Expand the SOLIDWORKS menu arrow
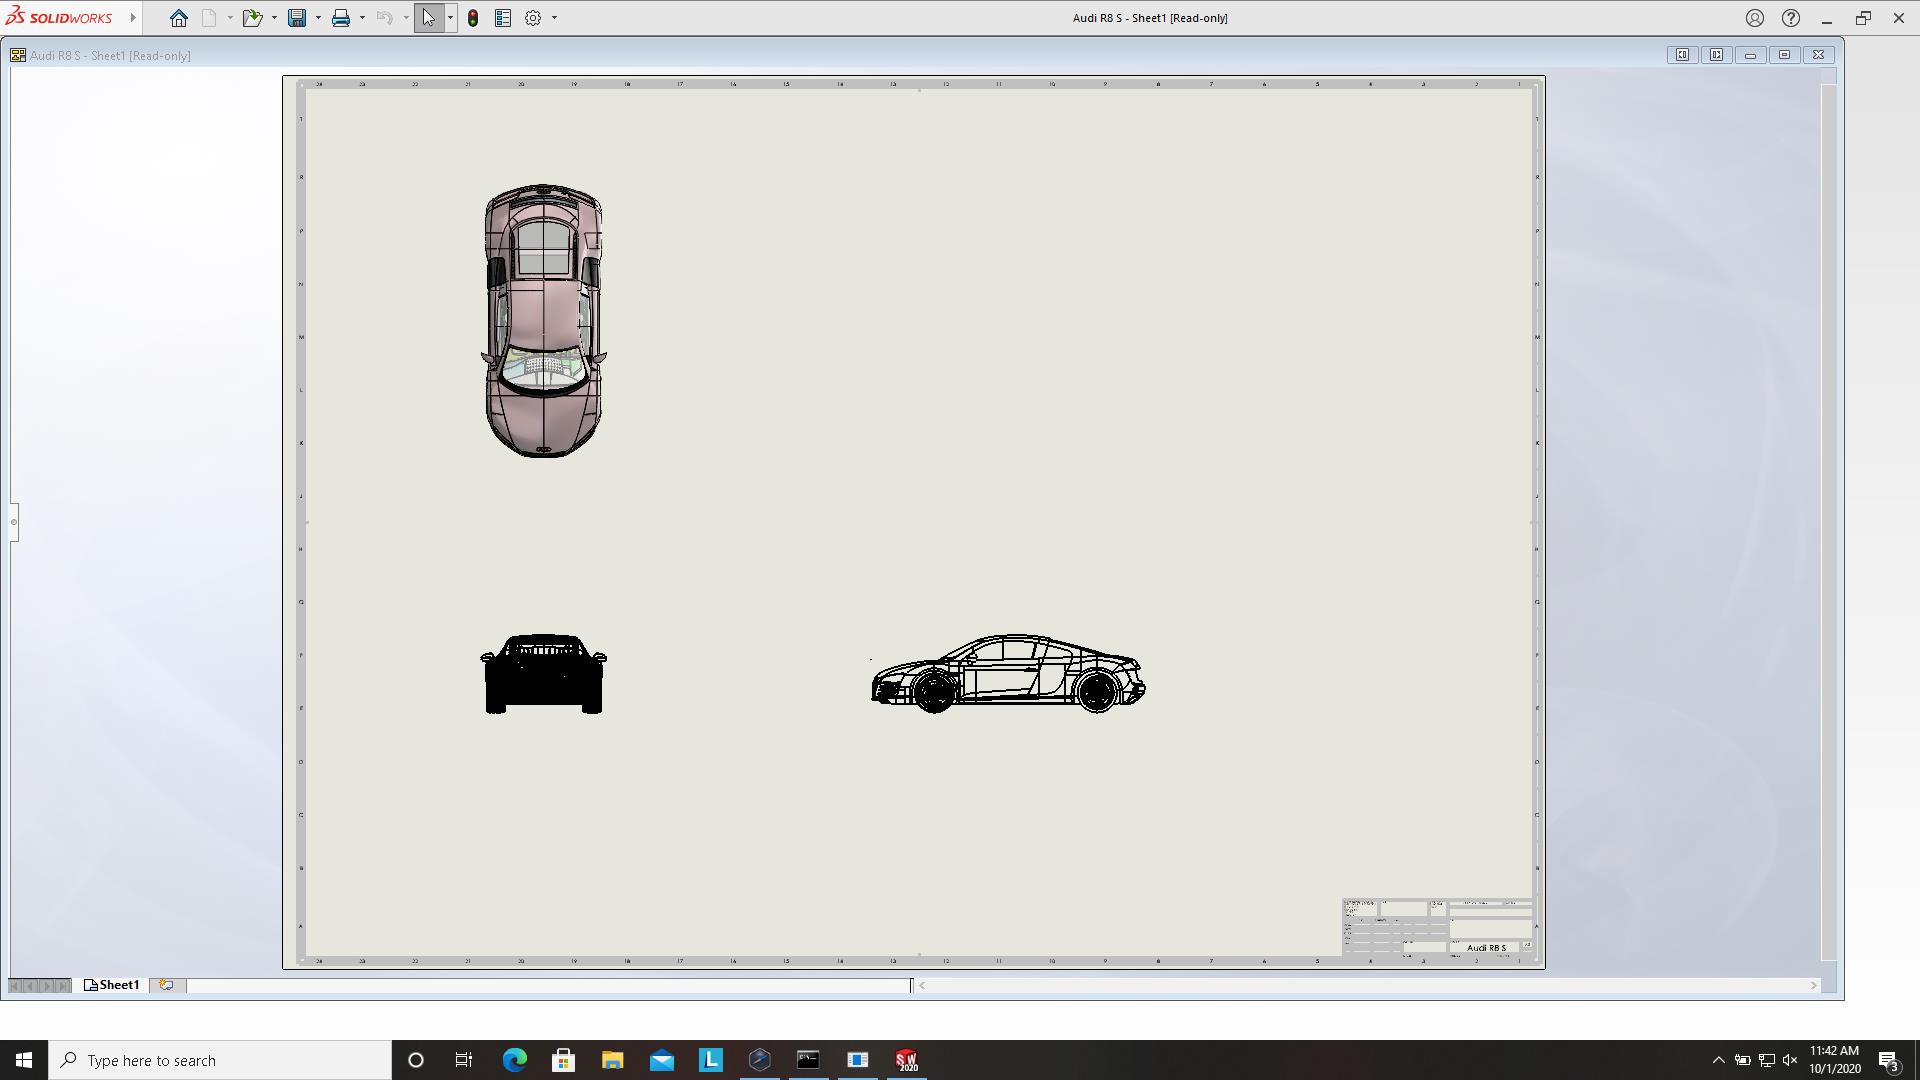The image size is (1920, 1080). coord(133,18)
